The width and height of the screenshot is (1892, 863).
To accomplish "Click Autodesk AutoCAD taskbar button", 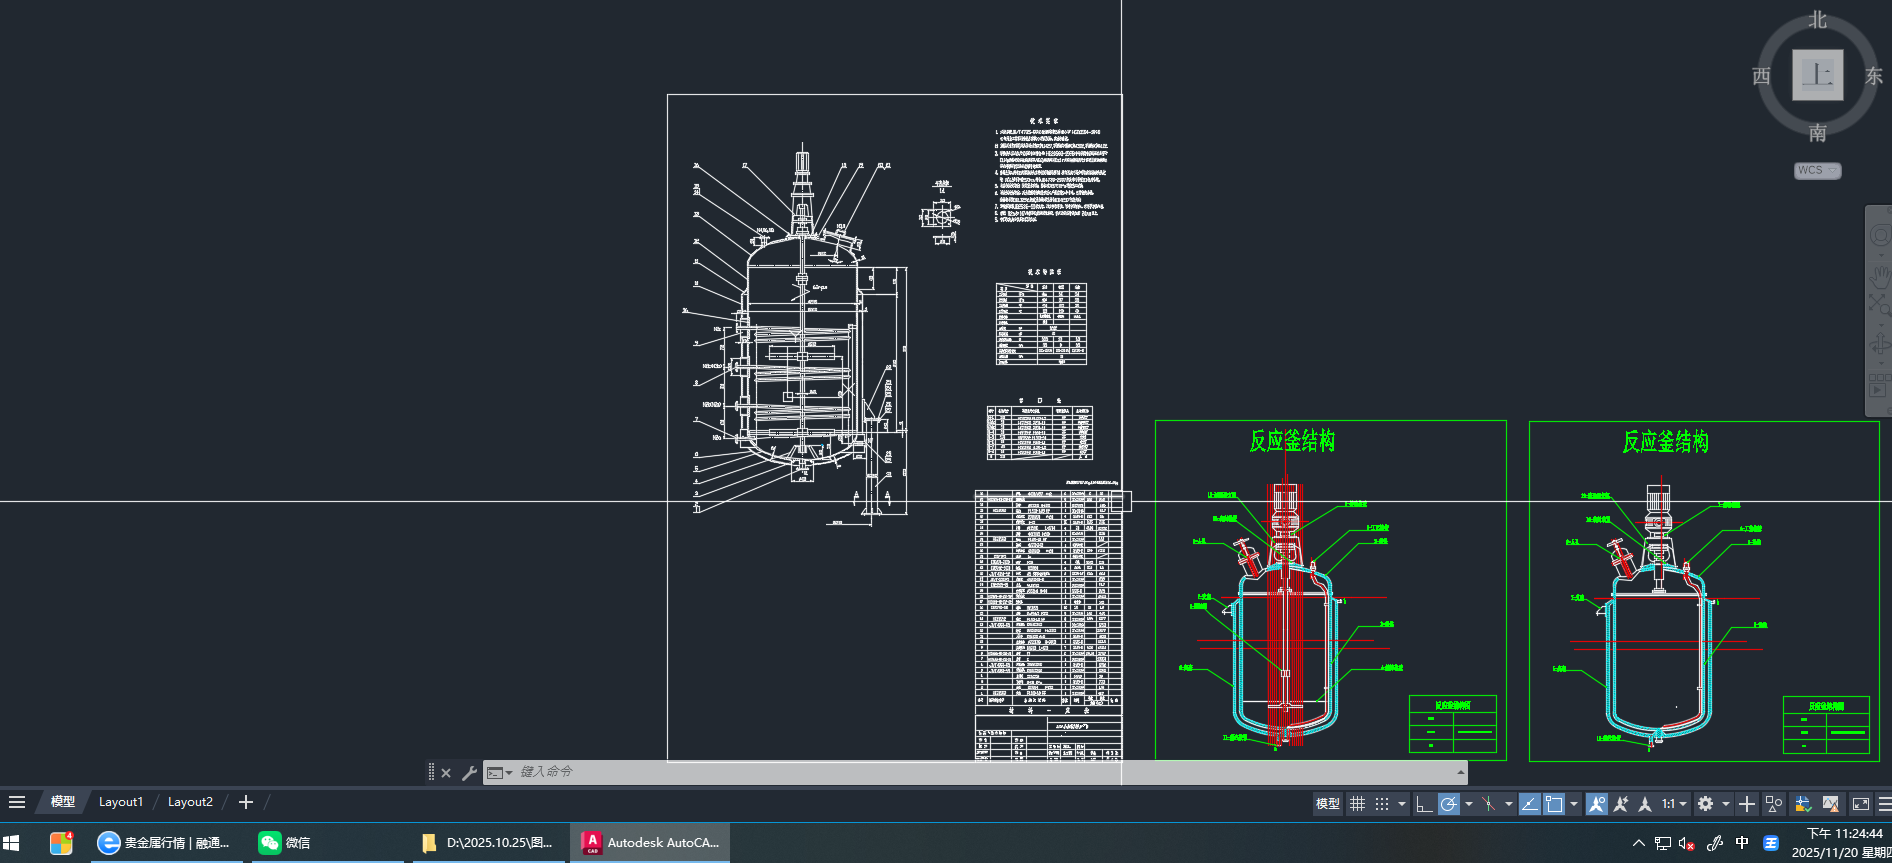I will (x=650, y=843).
